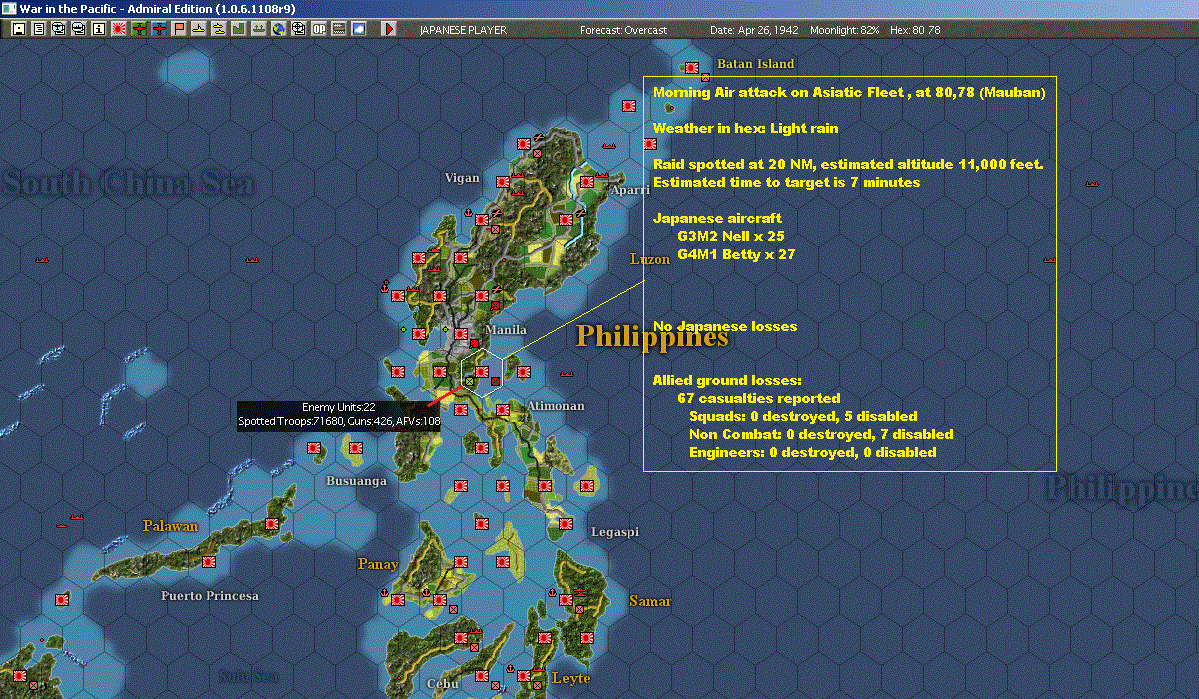Image resolution: width=1199 pixels, height=699 pixels.
Task: Click the save game floppy disk icon
Action: 19,29
